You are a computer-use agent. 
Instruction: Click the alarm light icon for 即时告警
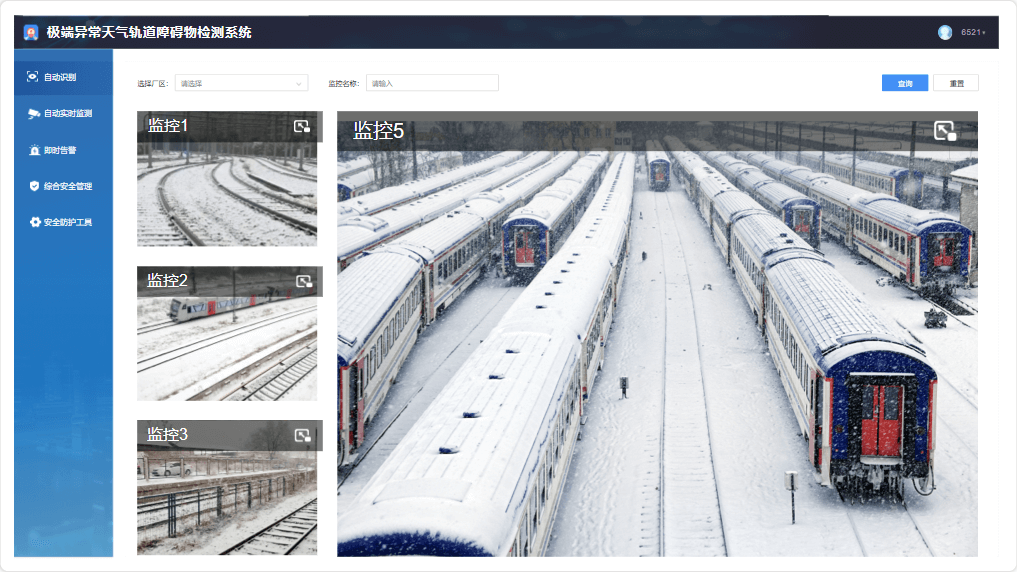33,150
